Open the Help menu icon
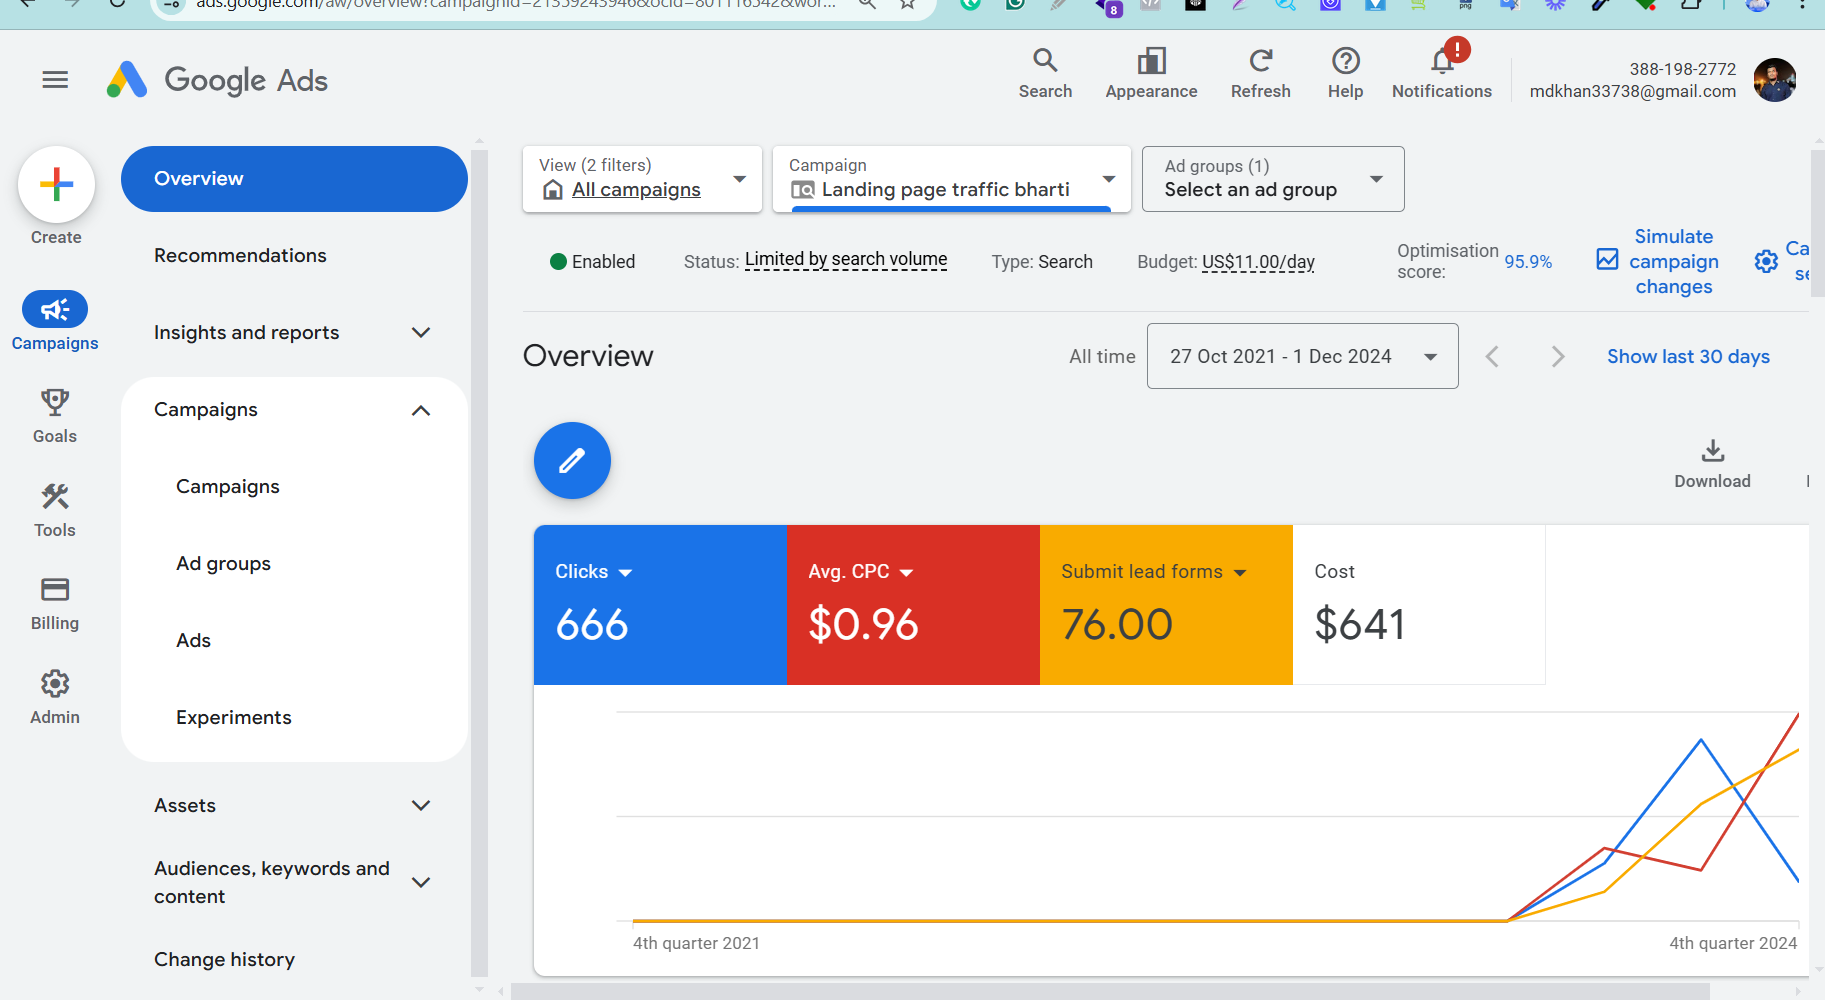Screen dimensions: 1825x1000 click(1345, 73)
